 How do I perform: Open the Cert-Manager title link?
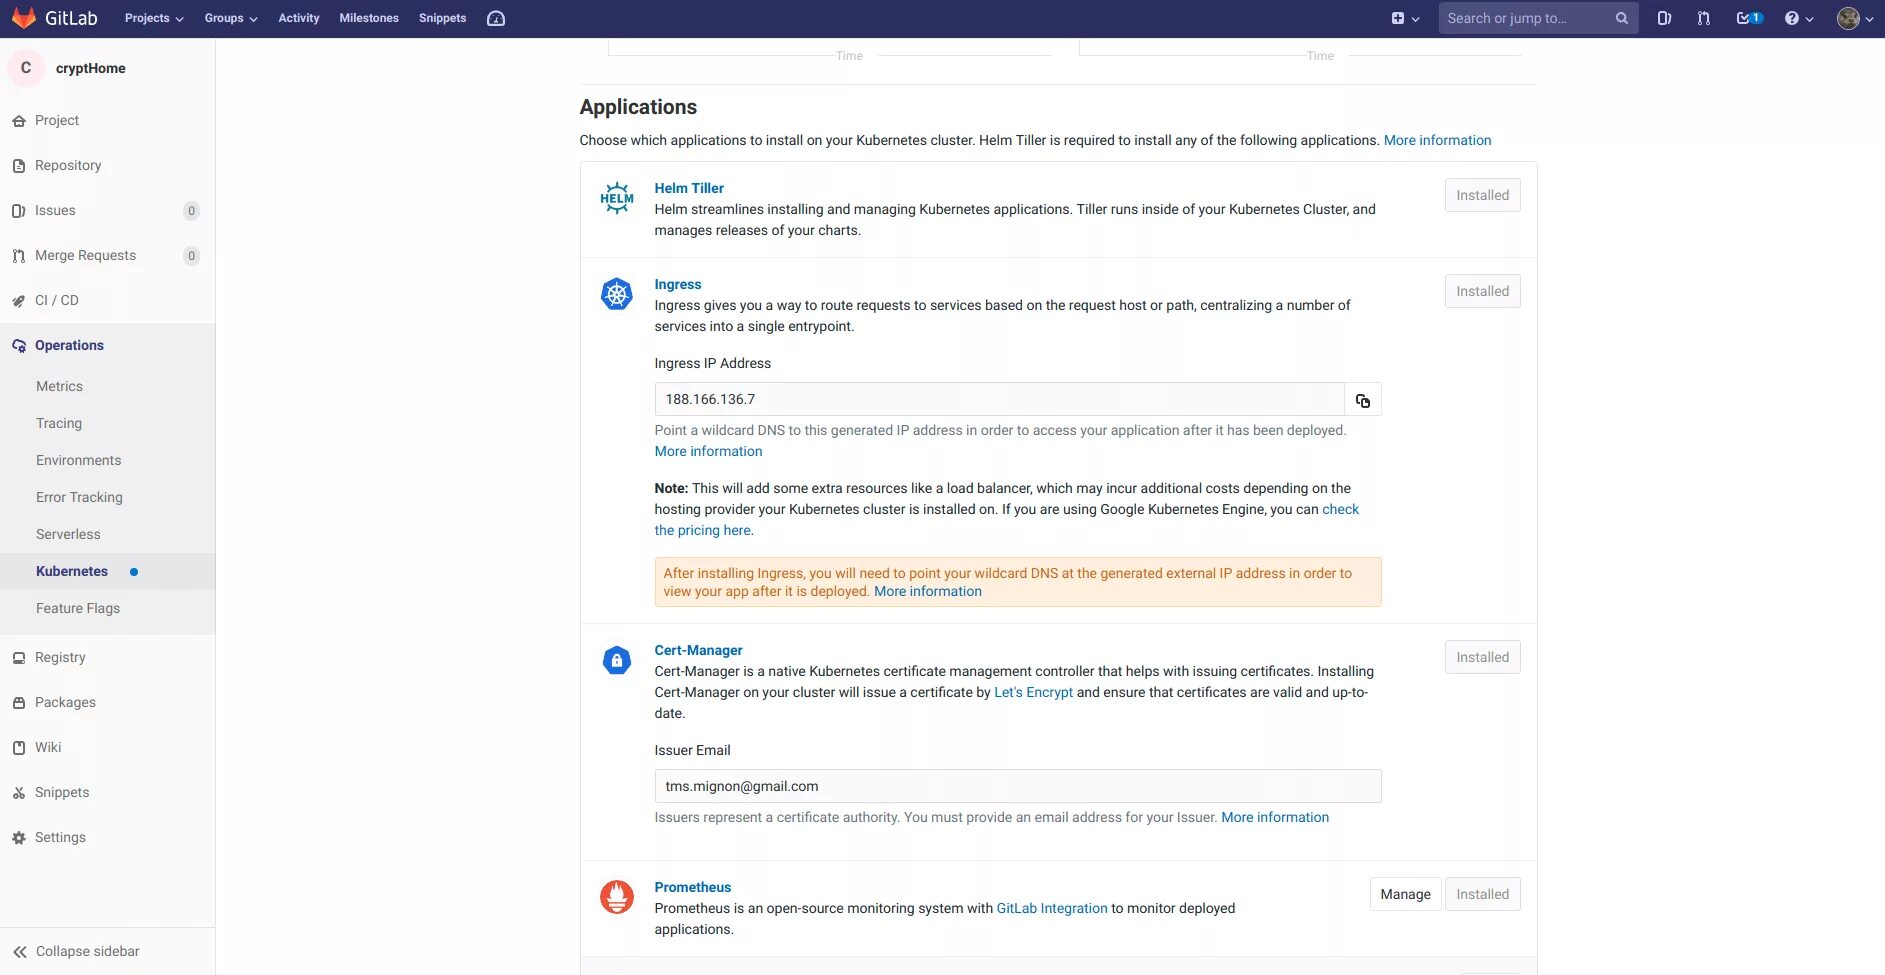pyautogui.click(x=698, y=650)
